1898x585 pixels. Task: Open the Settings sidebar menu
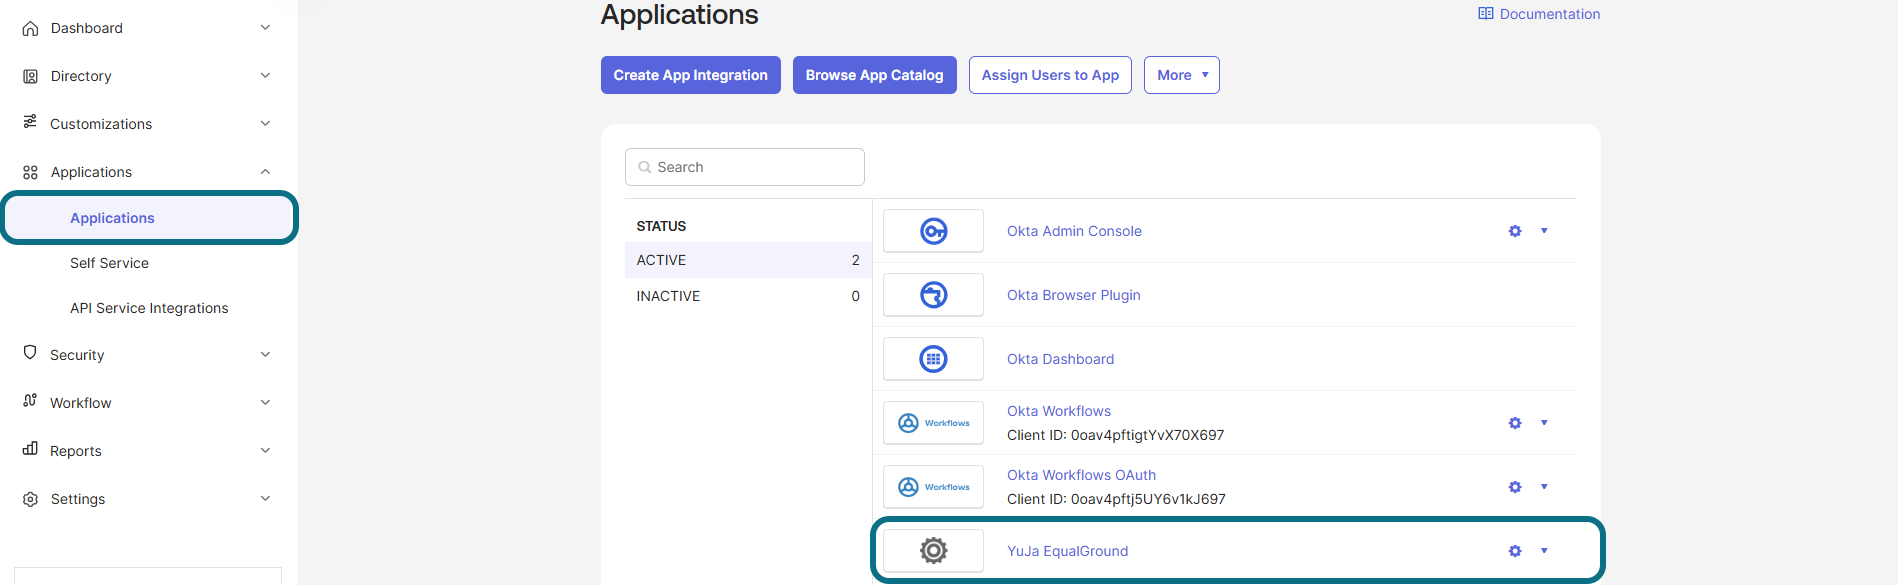point(148,499)
